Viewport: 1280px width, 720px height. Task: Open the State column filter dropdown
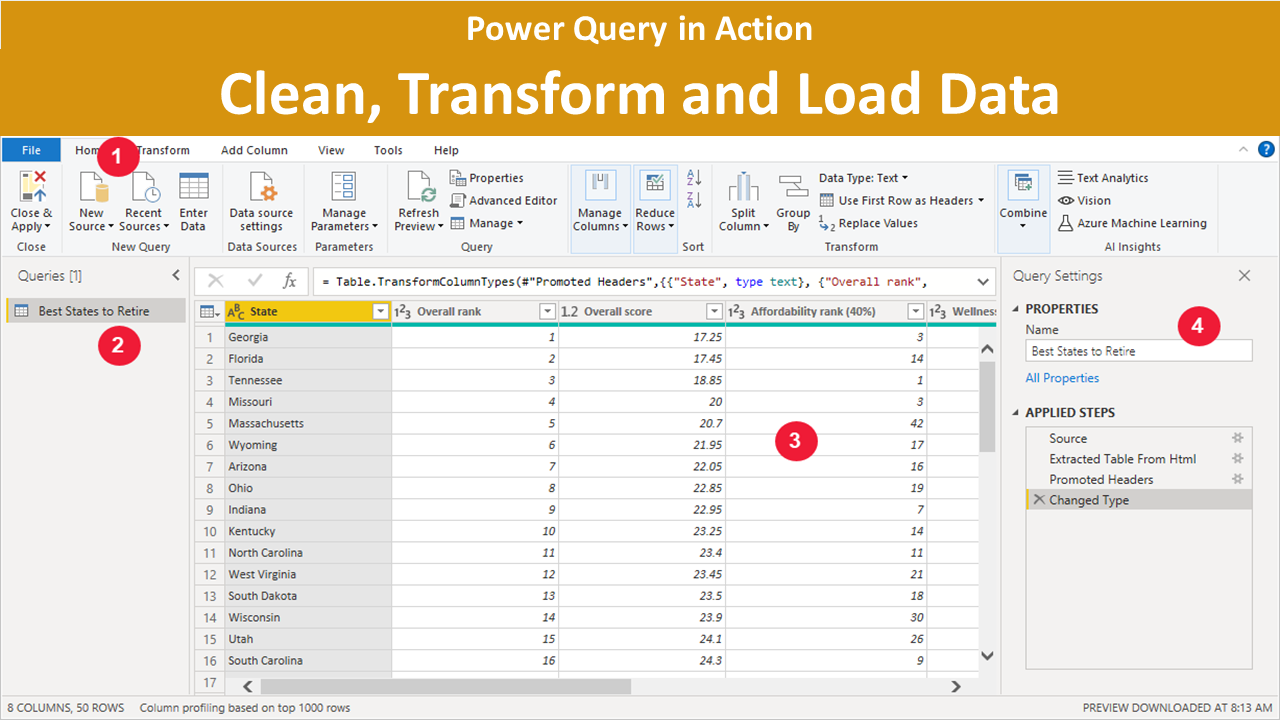tap(380, 311)
